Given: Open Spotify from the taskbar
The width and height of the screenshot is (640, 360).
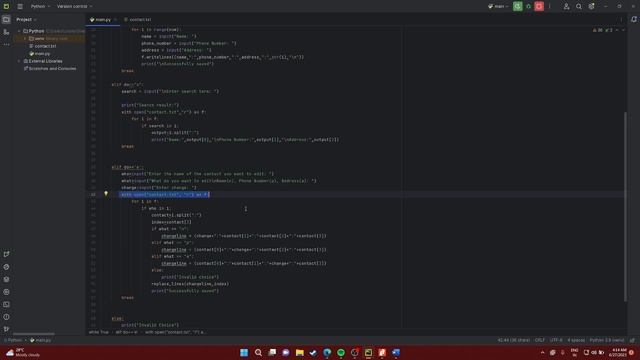Looking at the screenshot, I should (341, 352).
